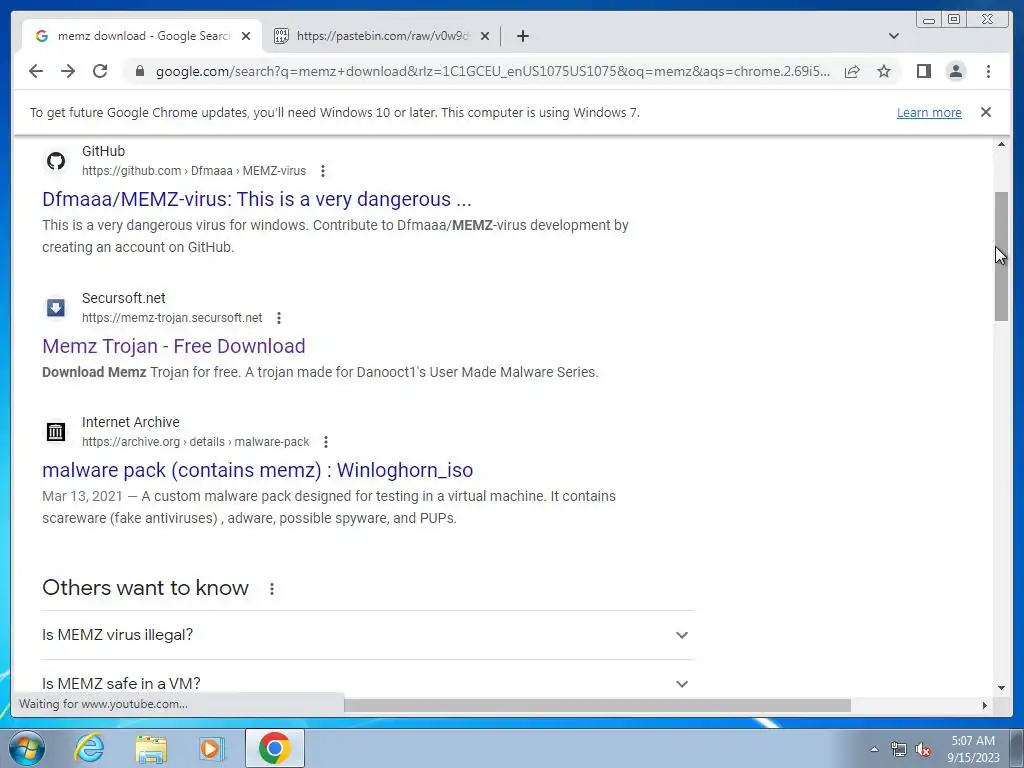1024x768 pixels.
Task: Click the GitHub site name text
Action: (x=103, y=152)
